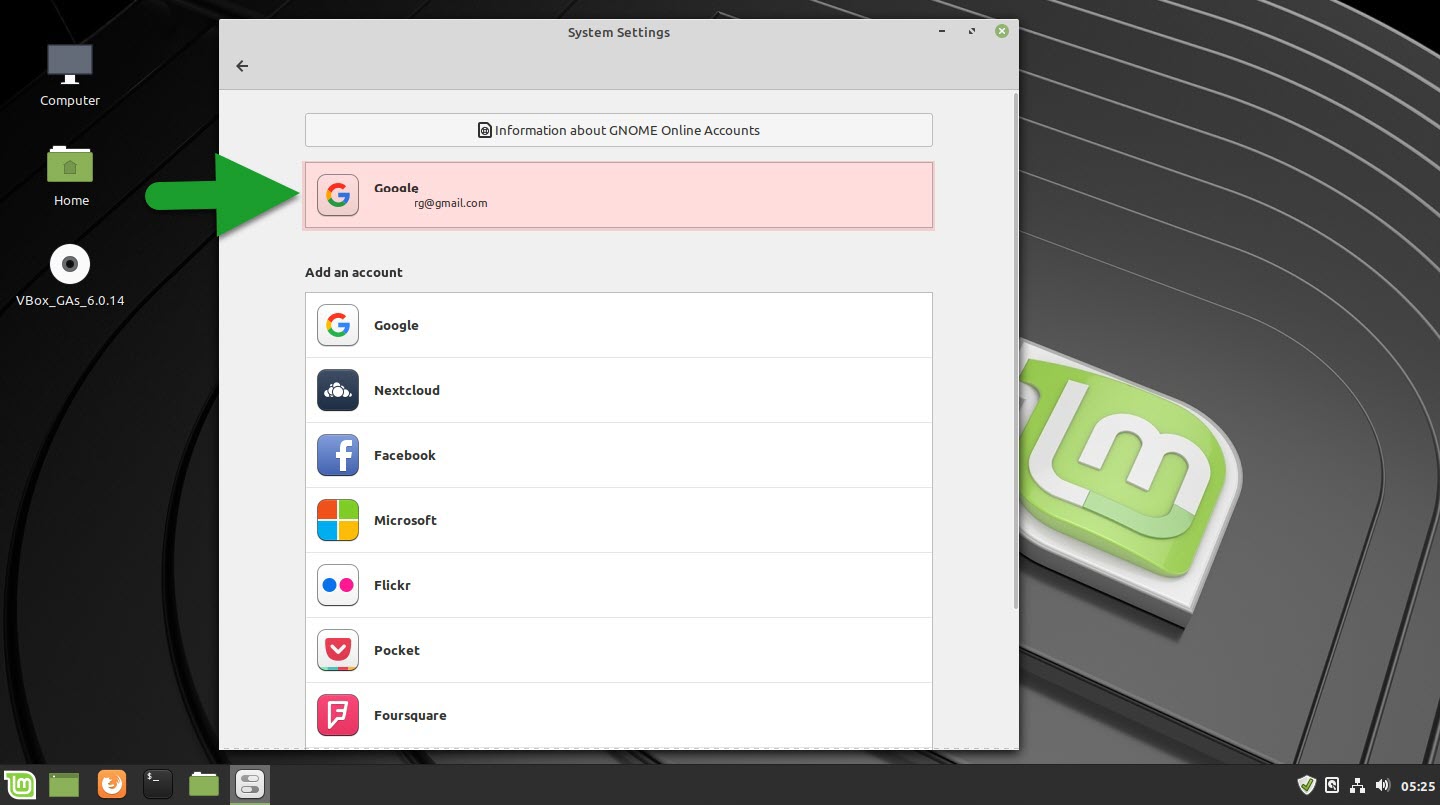This screenshot has height=805, width=1440.
Task: Add a Flickr account
Action: pyautogui.click(x=619, y=585)
